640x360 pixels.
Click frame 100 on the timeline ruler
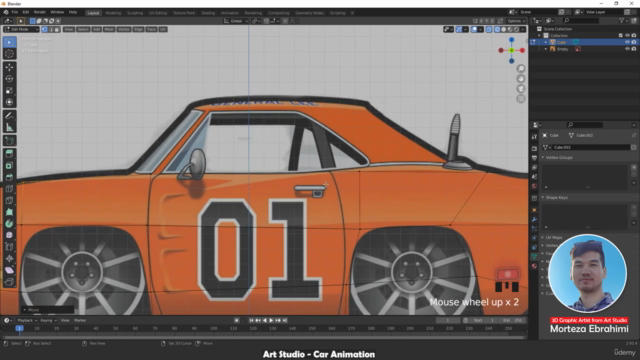tap(213, 328)
